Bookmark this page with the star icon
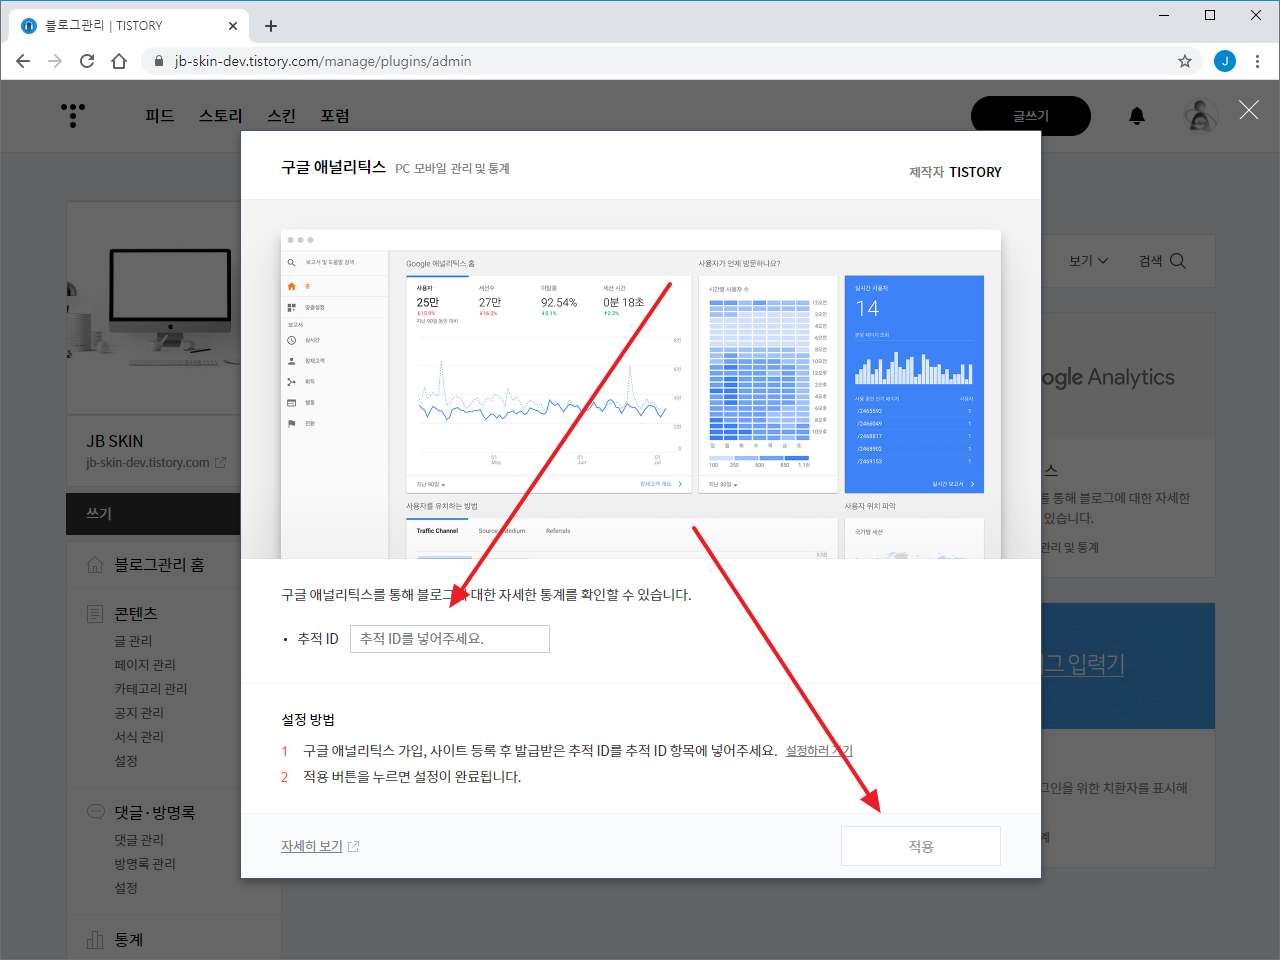The height and width of the screenshot is (960, 1280). pos(1185,61)
